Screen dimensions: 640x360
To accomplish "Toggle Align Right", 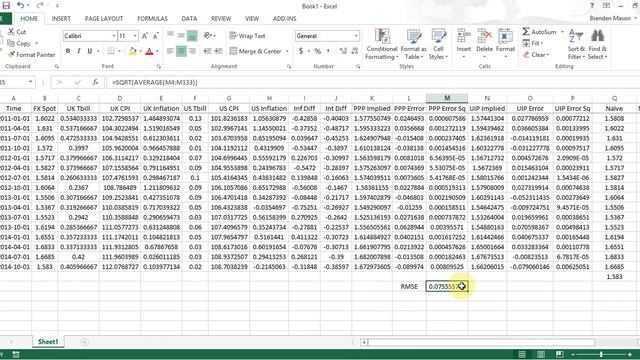I will pos(192,51).
